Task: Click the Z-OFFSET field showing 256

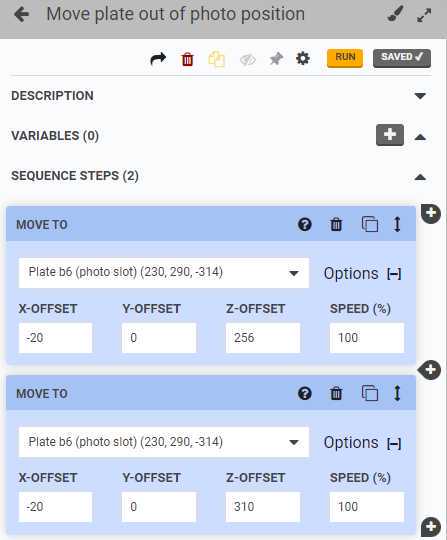Action: point(263,338)
